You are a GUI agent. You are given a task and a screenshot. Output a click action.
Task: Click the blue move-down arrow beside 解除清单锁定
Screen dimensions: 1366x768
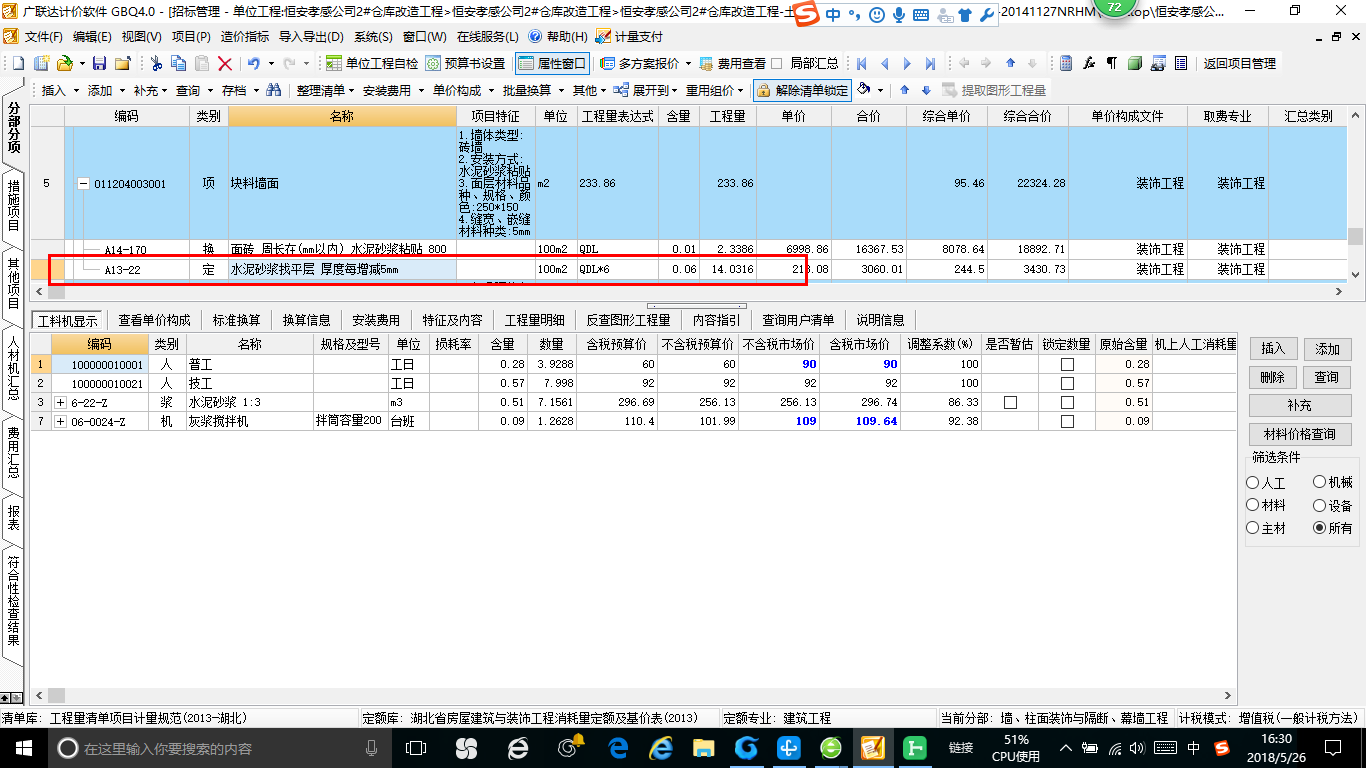[x=926, y=90]
